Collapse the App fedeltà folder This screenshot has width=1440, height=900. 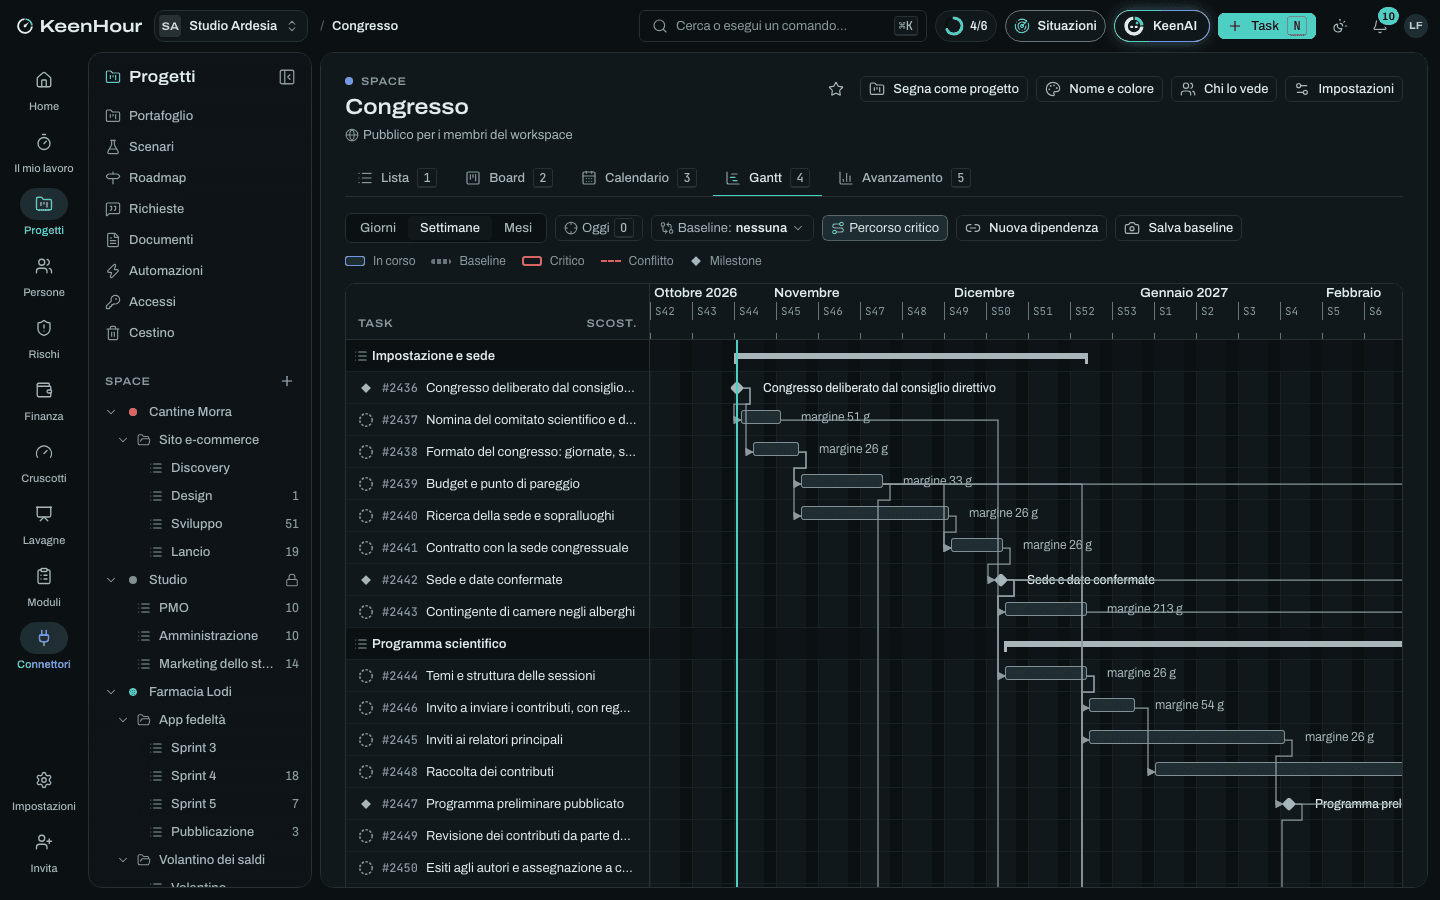[x=123, y=720]
